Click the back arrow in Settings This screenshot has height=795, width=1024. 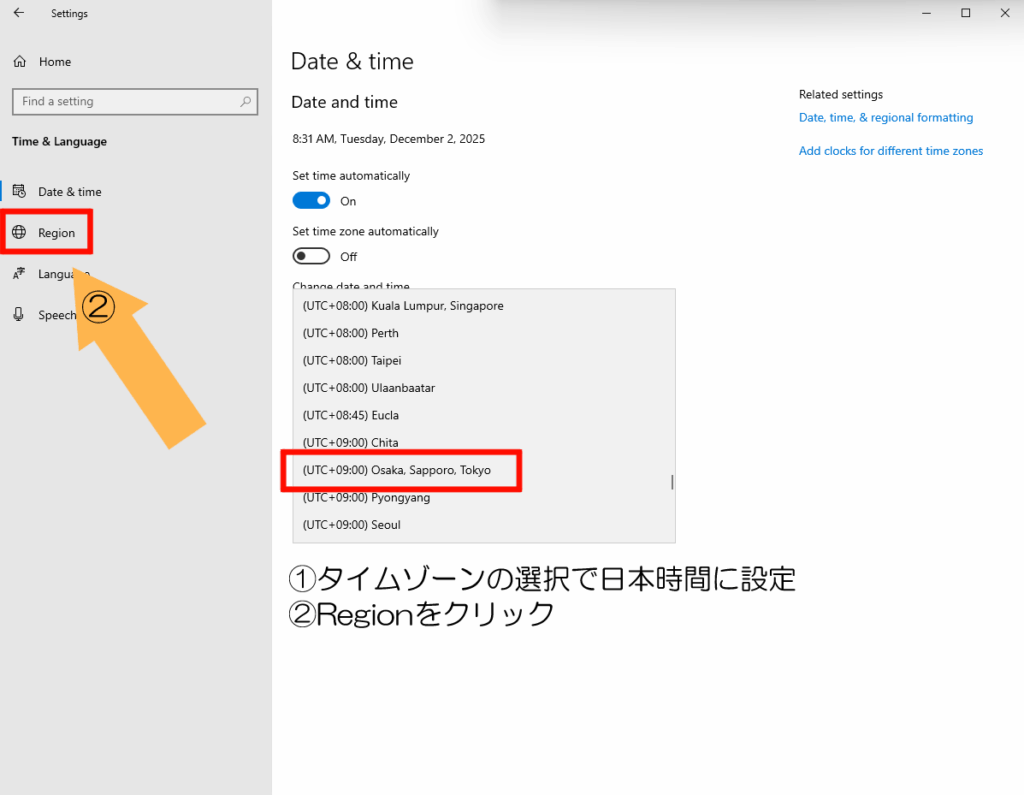pyautogui.click(x=19, y=13)
